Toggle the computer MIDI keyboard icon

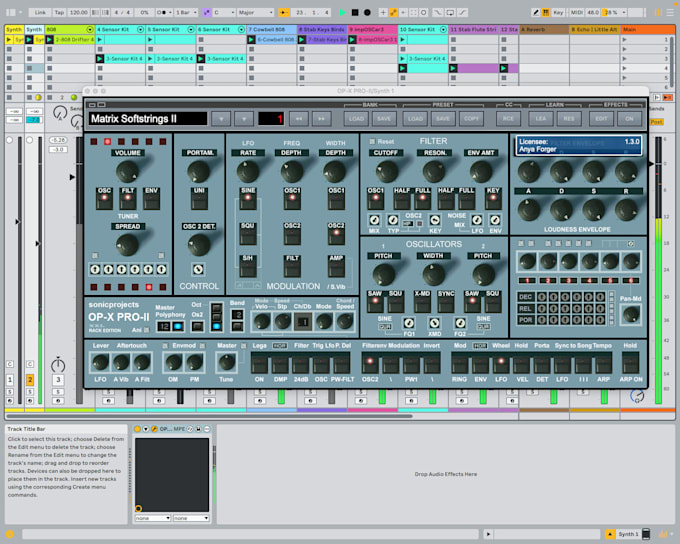click(x=546, y=13)
